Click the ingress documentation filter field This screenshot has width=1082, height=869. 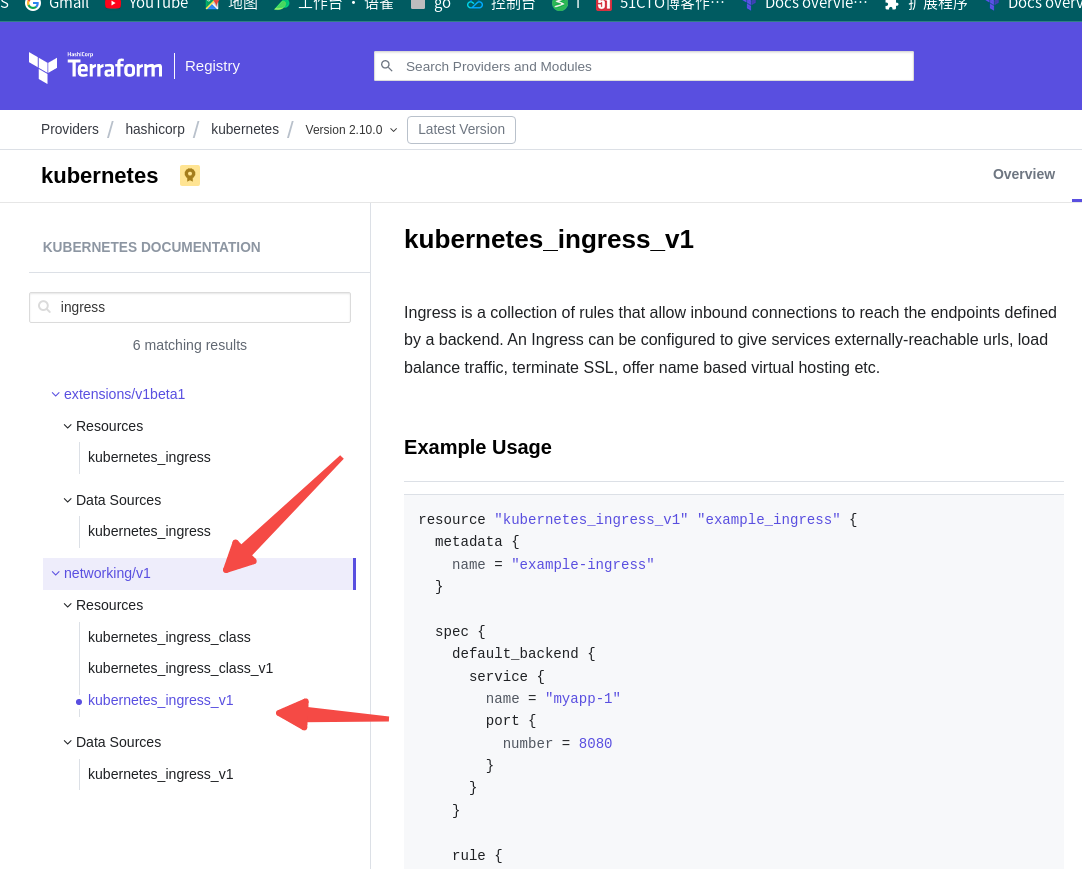pyautogui.click(x=190, y=307)
